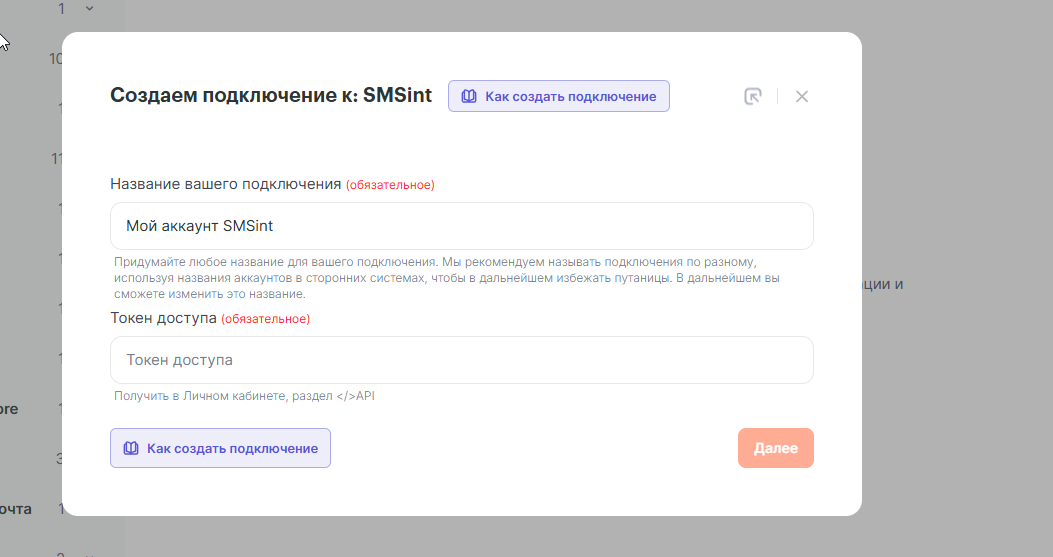Click the 'Создаем подключение к: SMSint' title

click(x=270, y=96)
